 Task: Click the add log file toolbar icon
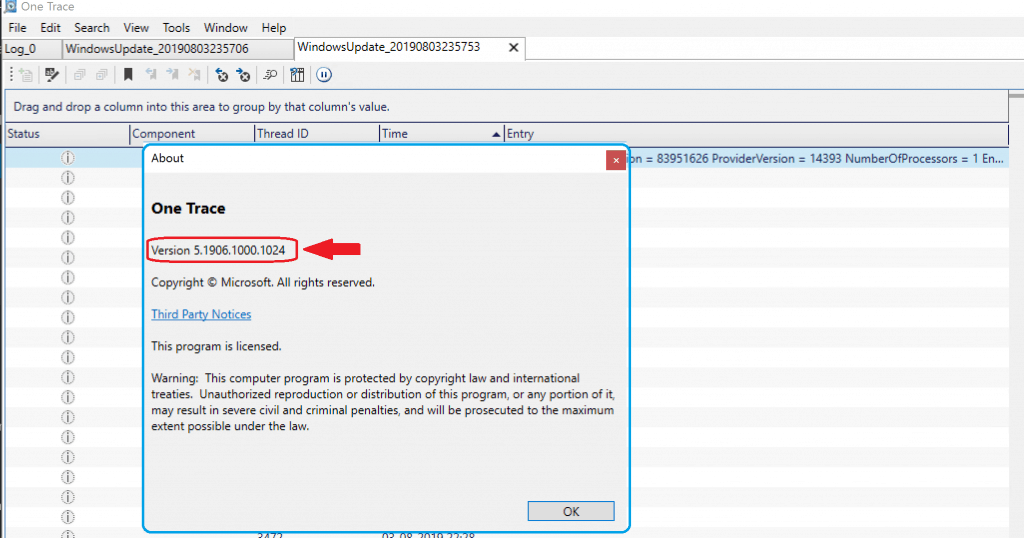[25, 75]
